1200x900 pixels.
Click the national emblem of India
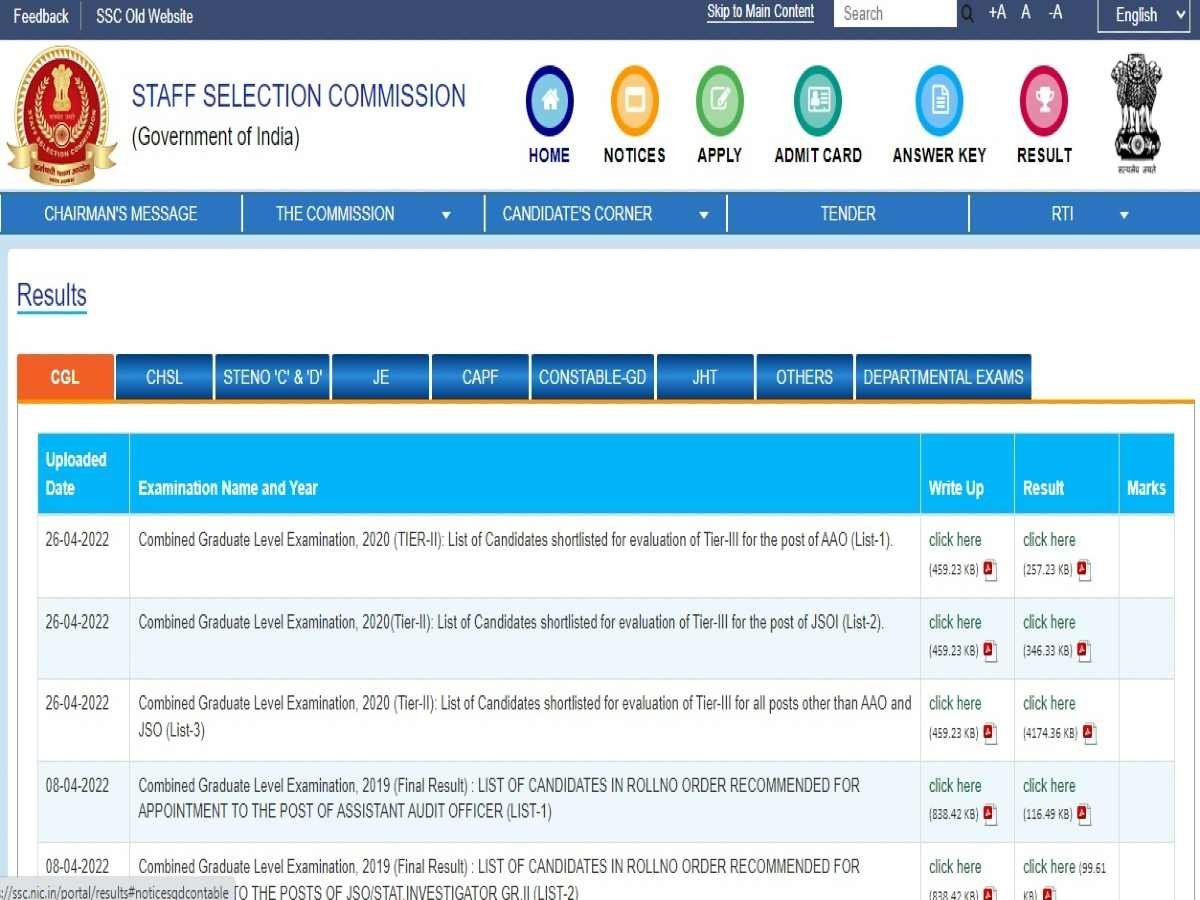tap(1137, 115)
